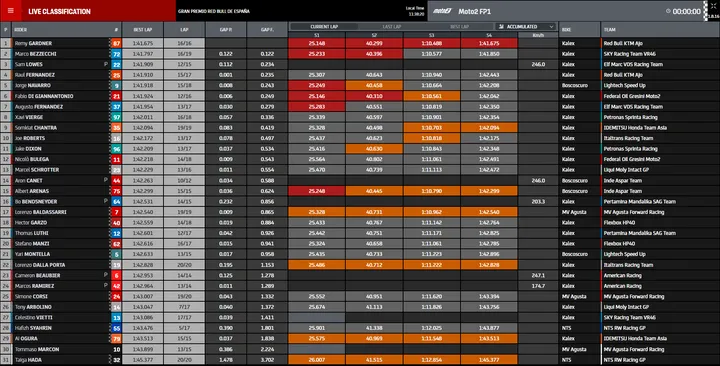The width and height of the screenshot is (720, 366).
Task: Select rider row Marco Bezzecchi
Action: tap(360, 54)
